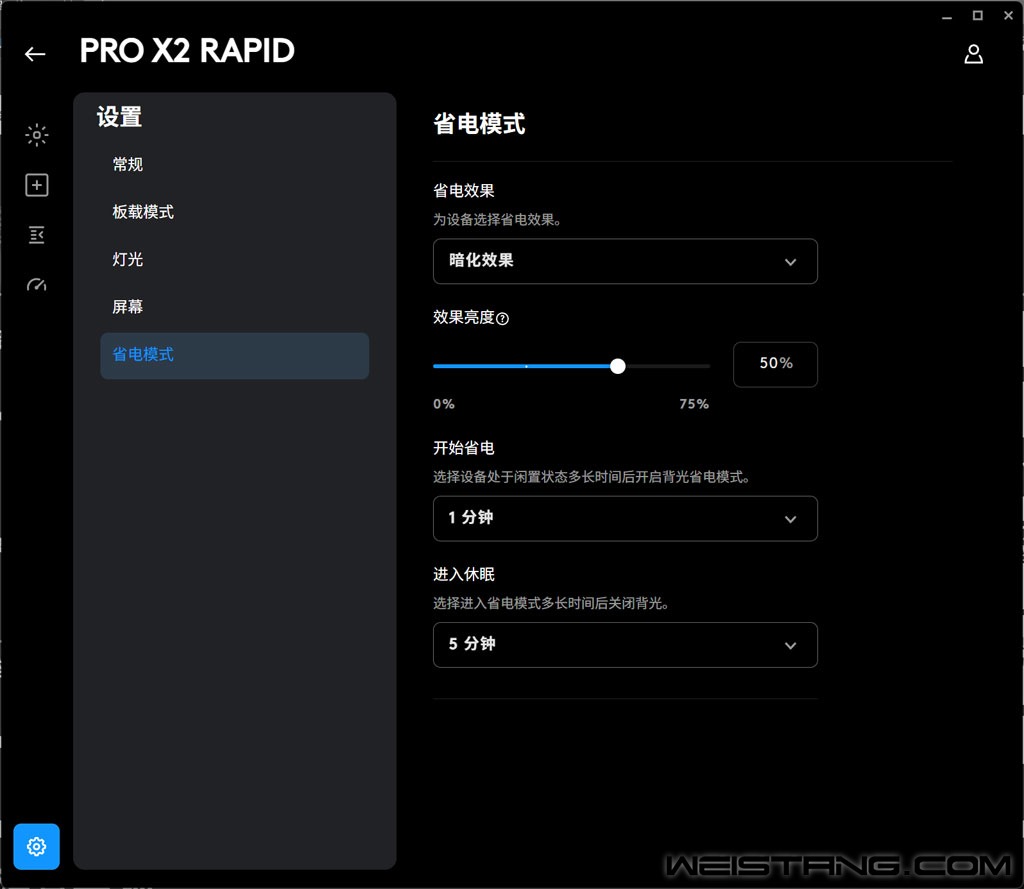Minimize the window
Viewport: 1024px width, 889px height.
(947, 16)
